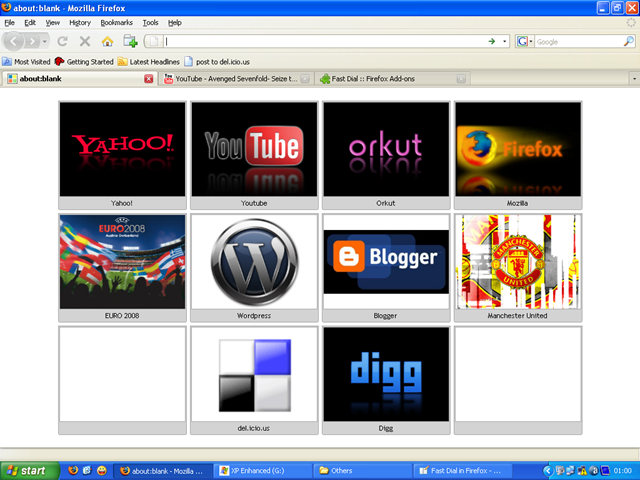Open the Manchester United speed dial thumbnail
This screenshot has height=480, width=640.
tap(518, 268)
